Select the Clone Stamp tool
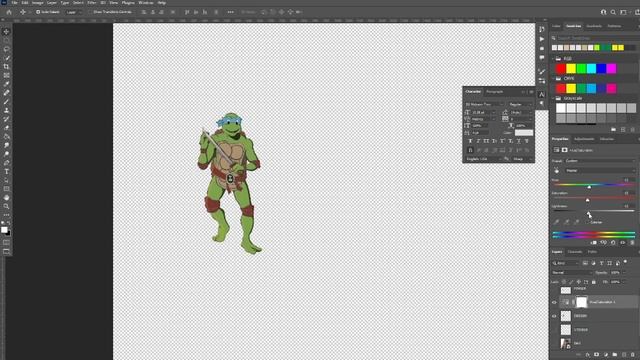The height and width of the screenshot is (360, 640). click(x=6, y=111)
